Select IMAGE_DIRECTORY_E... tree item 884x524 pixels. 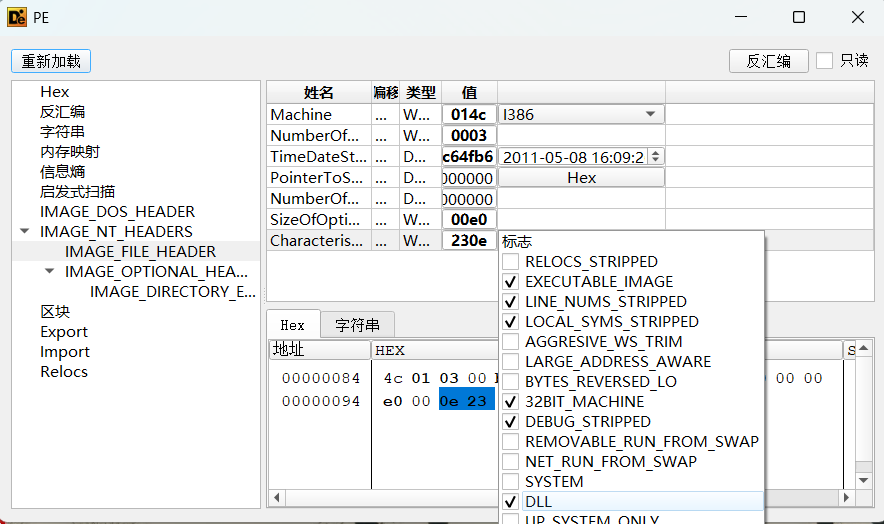(x=173, y=292)
